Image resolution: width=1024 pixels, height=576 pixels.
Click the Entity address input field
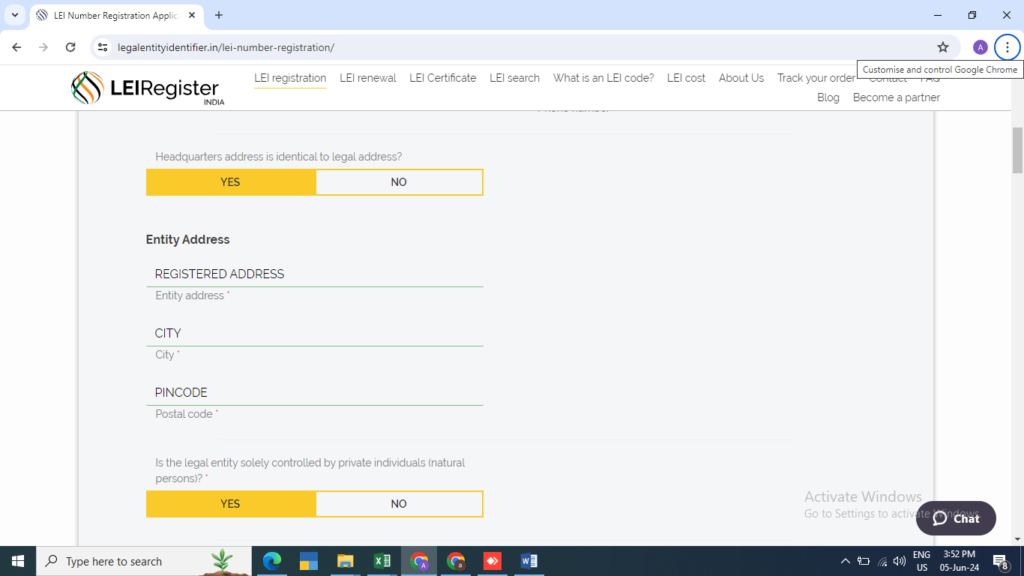pos(314,274)
